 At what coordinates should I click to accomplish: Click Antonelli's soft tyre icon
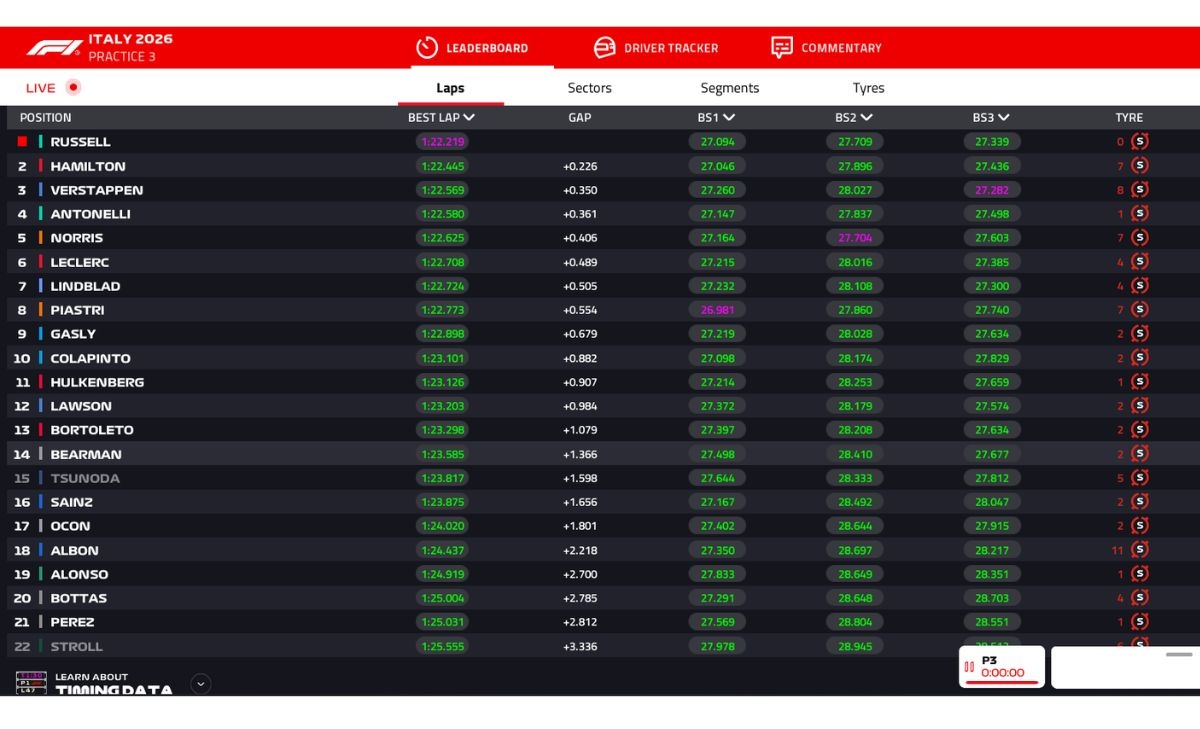(x=1139, y=214)
